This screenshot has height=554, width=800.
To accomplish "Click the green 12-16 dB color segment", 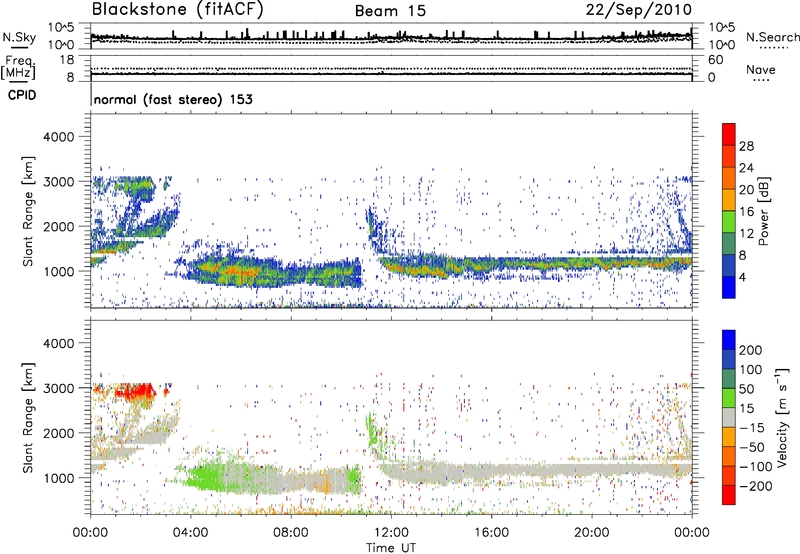I will 729,221.
